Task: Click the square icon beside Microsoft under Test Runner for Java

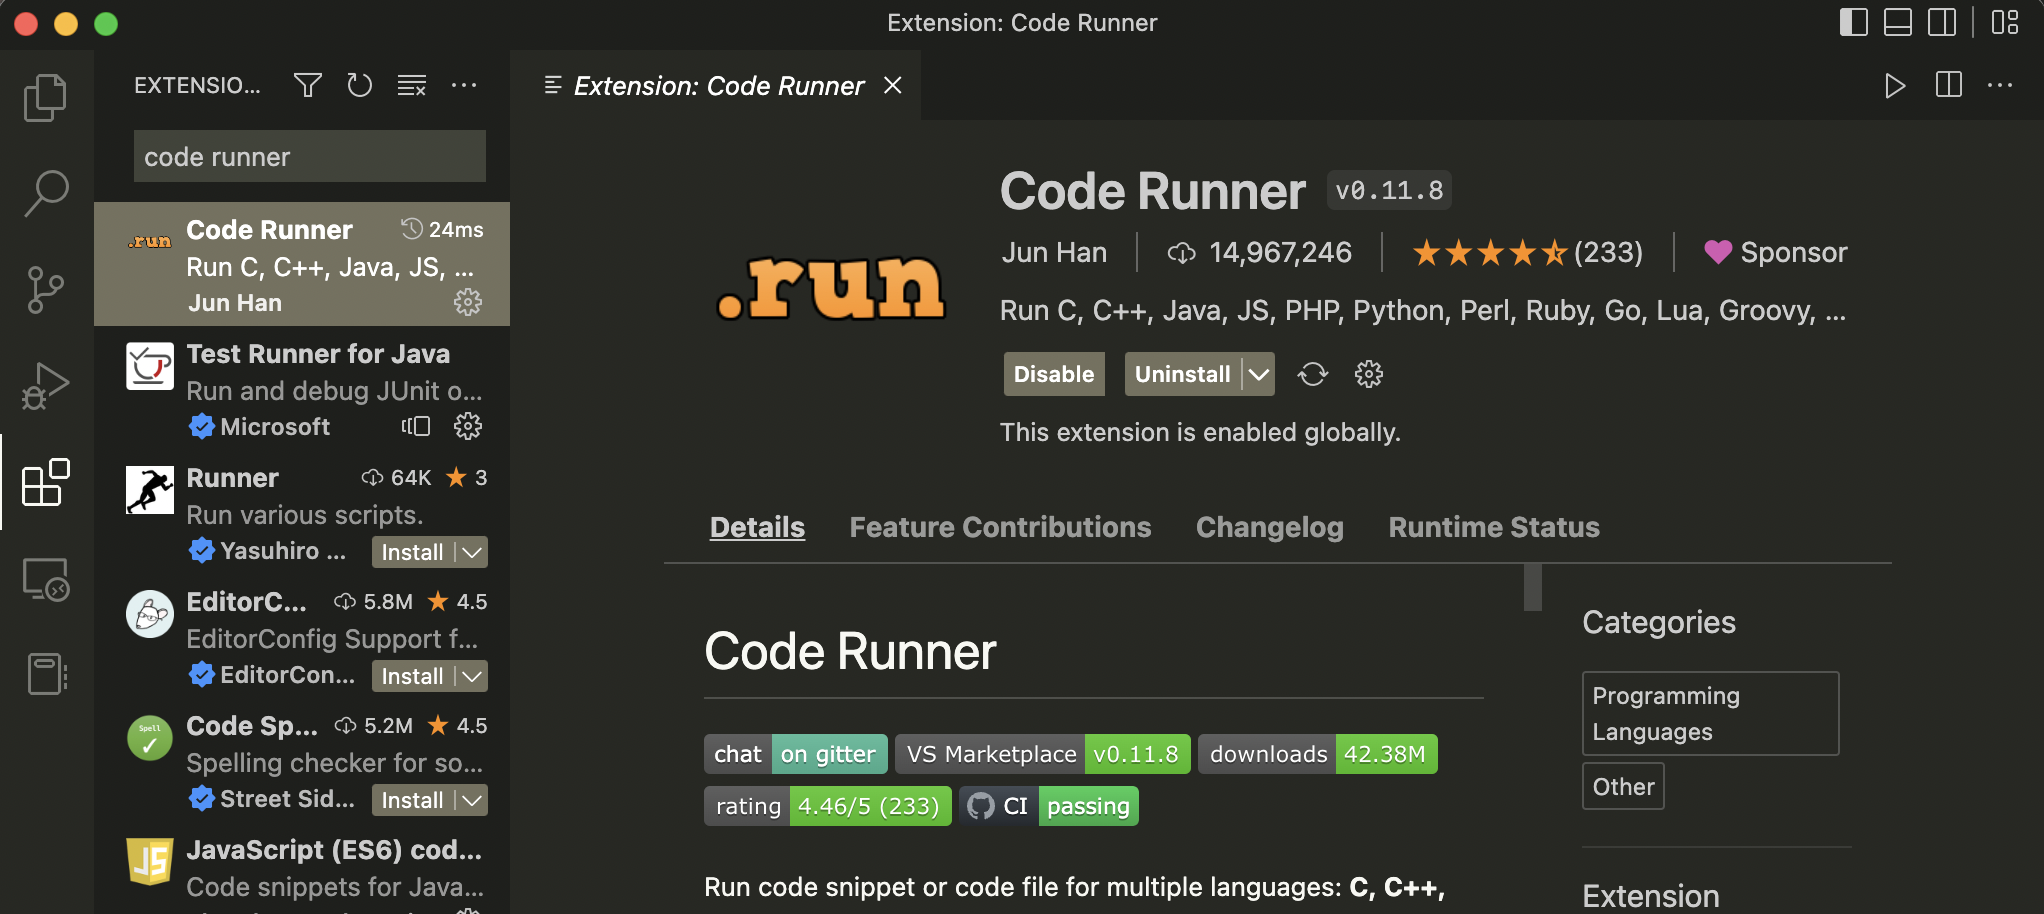Action: pyautogui.click(x=416, y=427)
